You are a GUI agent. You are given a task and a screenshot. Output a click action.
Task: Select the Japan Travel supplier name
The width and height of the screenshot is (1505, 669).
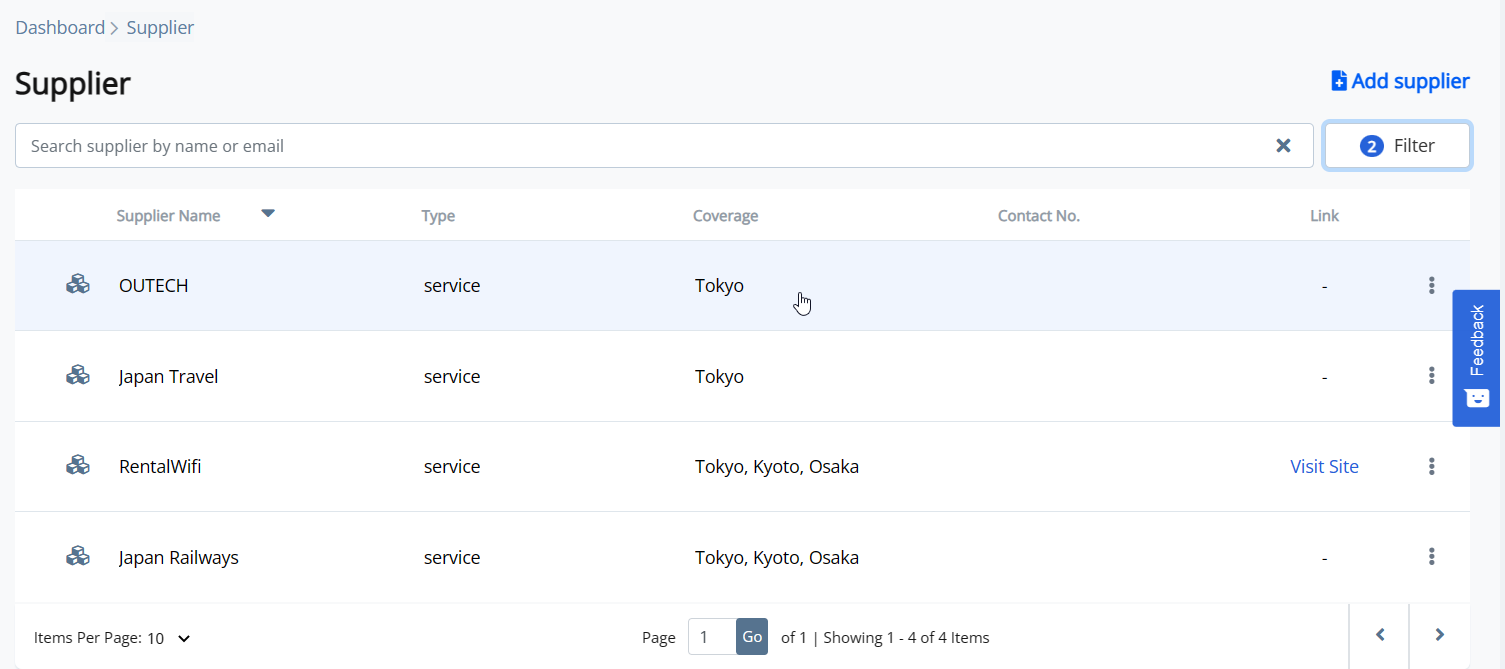click(x=168, y=377)
